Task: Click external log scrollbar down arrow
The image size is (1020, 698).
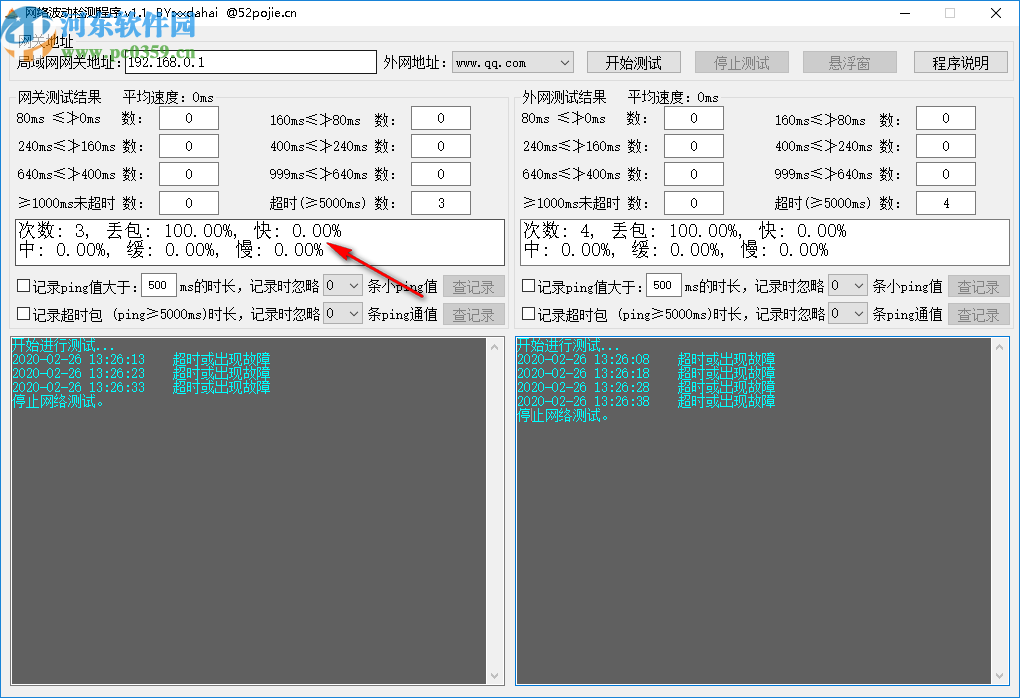Action: click(999, 676)
